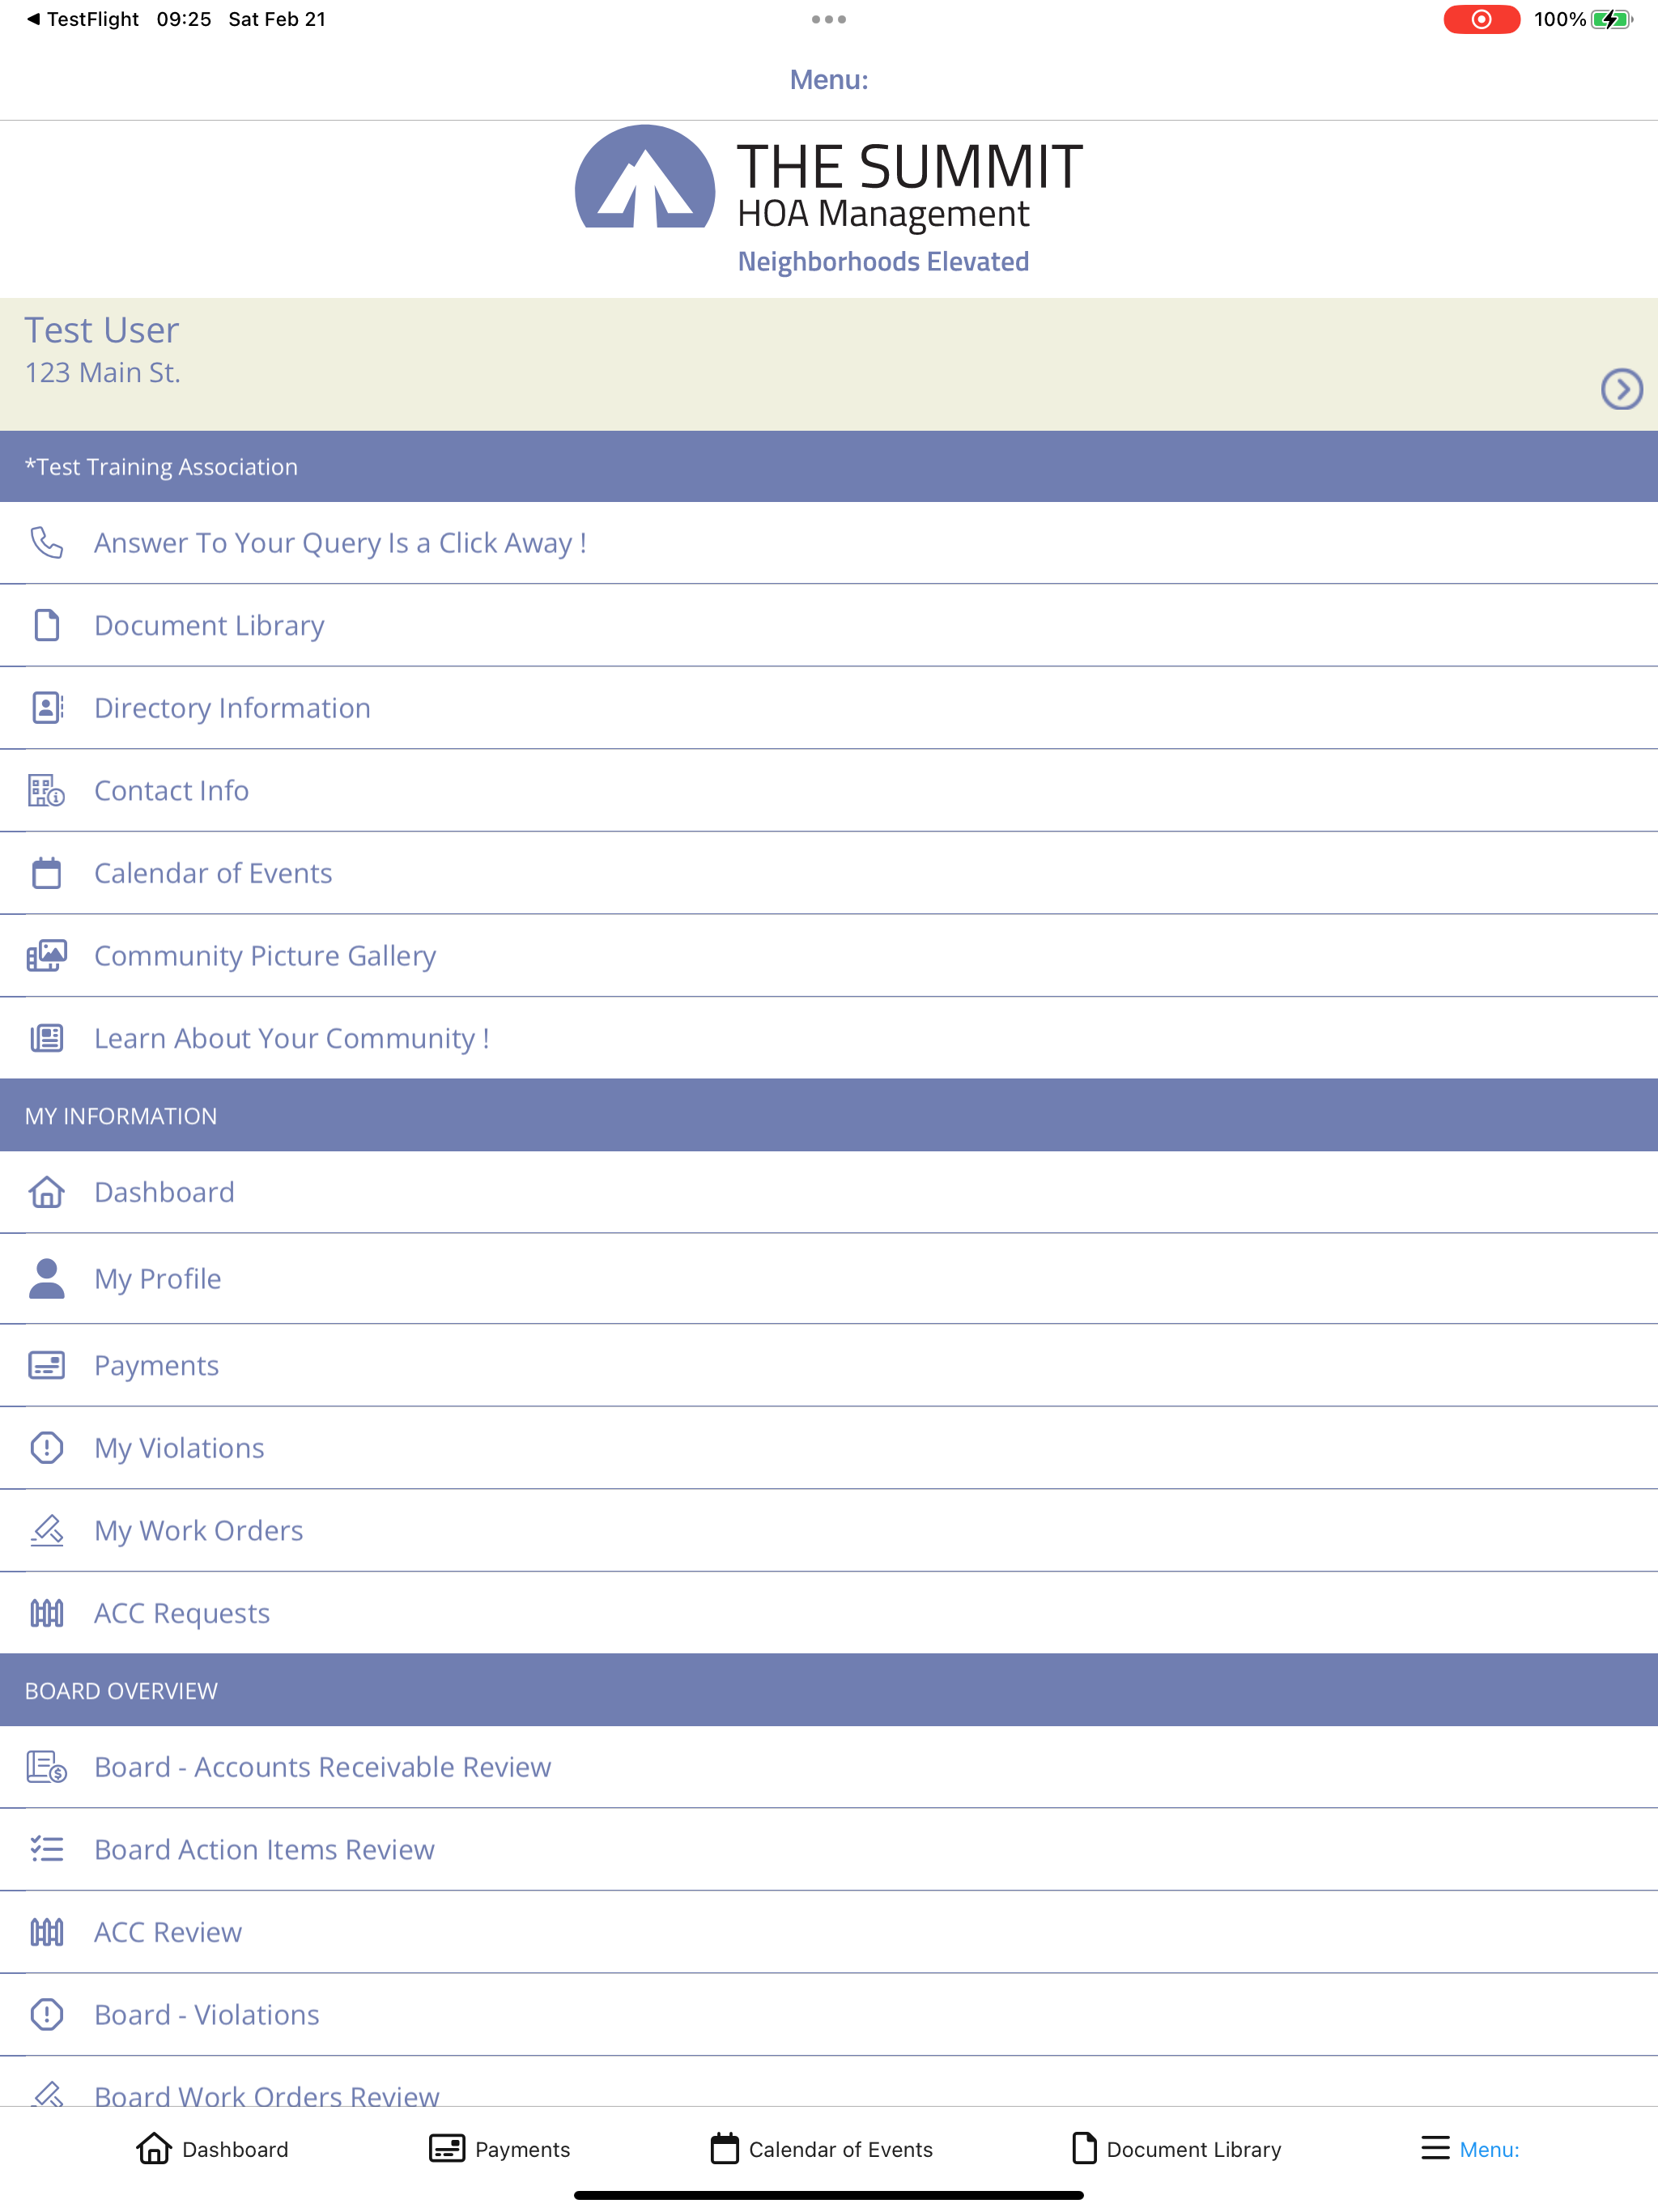Open the Dashboard tab label in bottom bar

[x=235, y=2149]
